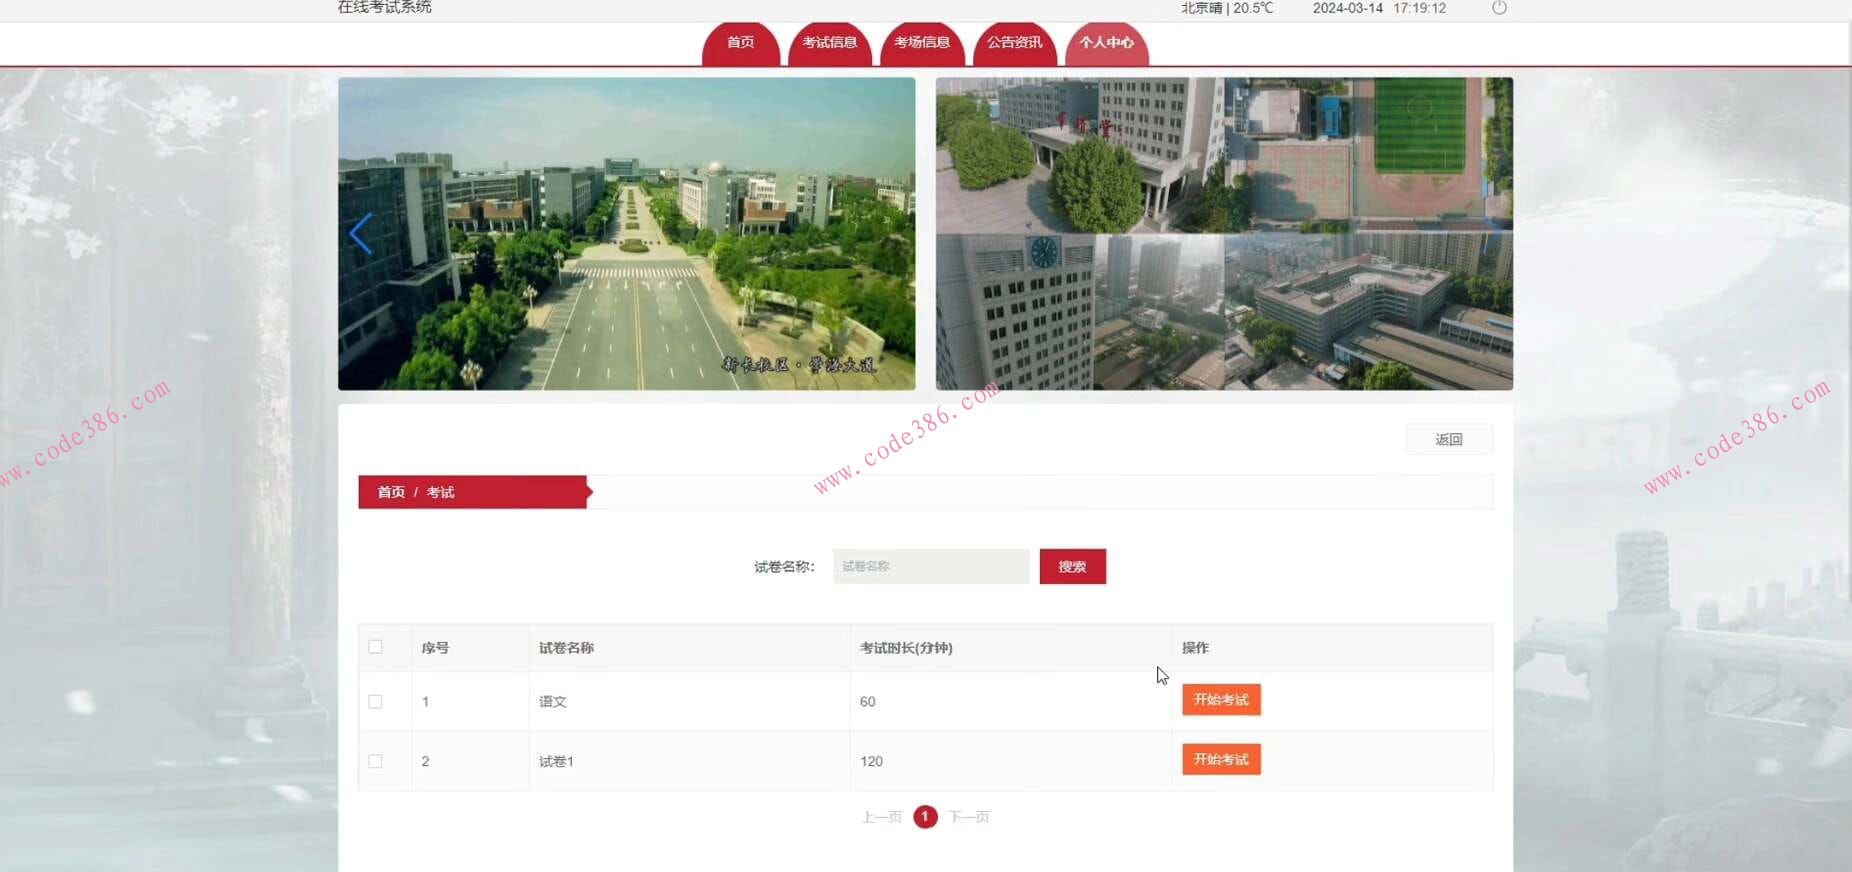1852x872 pixels.
Task: Click the aerial campus collage image
Action: coord(1224,234)
